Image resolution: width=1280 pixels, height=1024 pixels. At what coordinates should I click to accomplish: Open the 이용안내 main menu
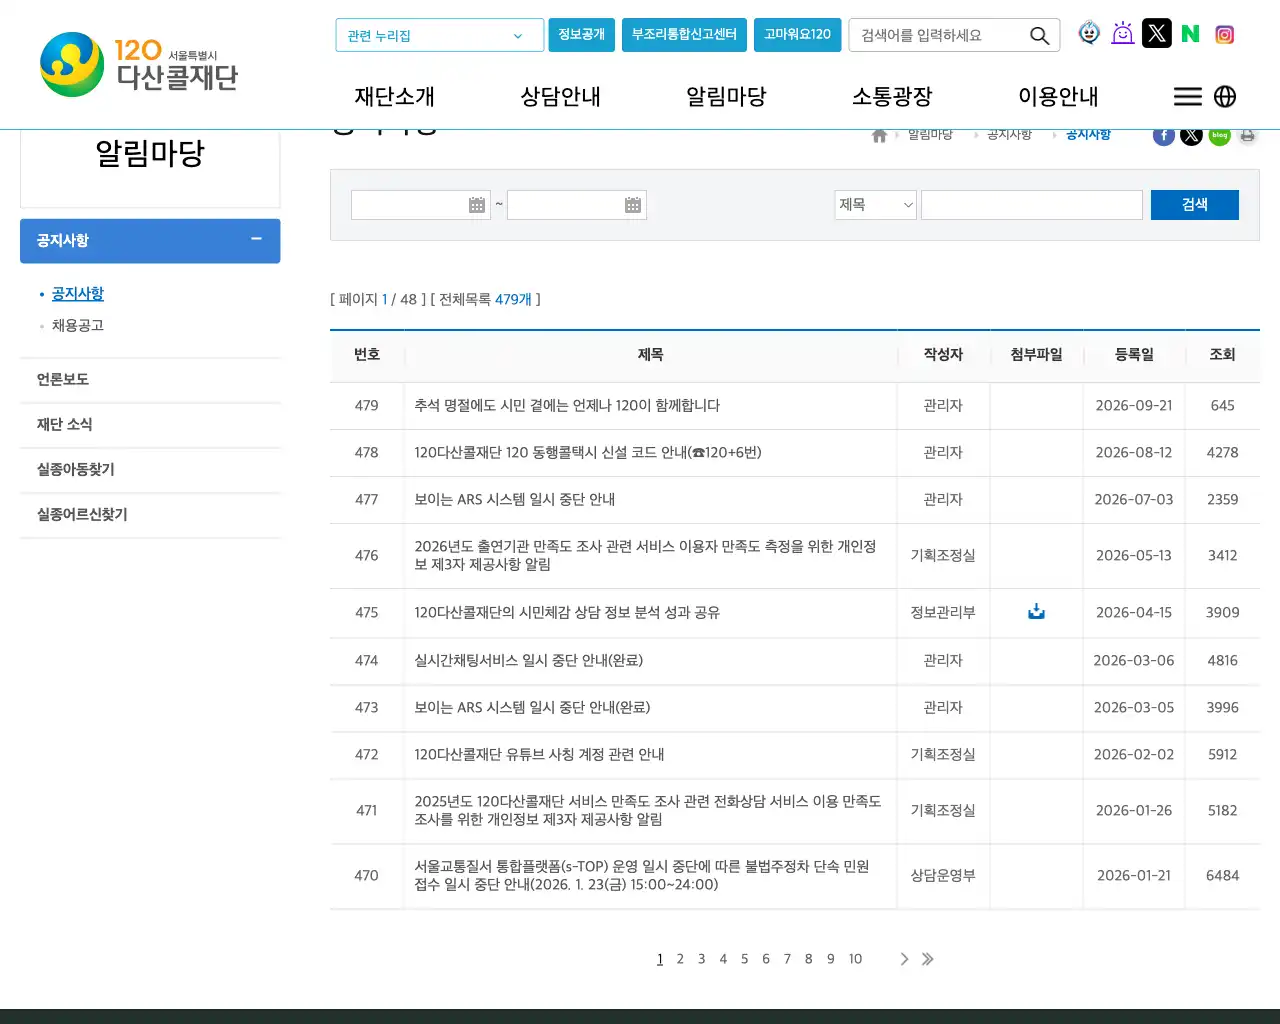click(x=1058, y=96)
